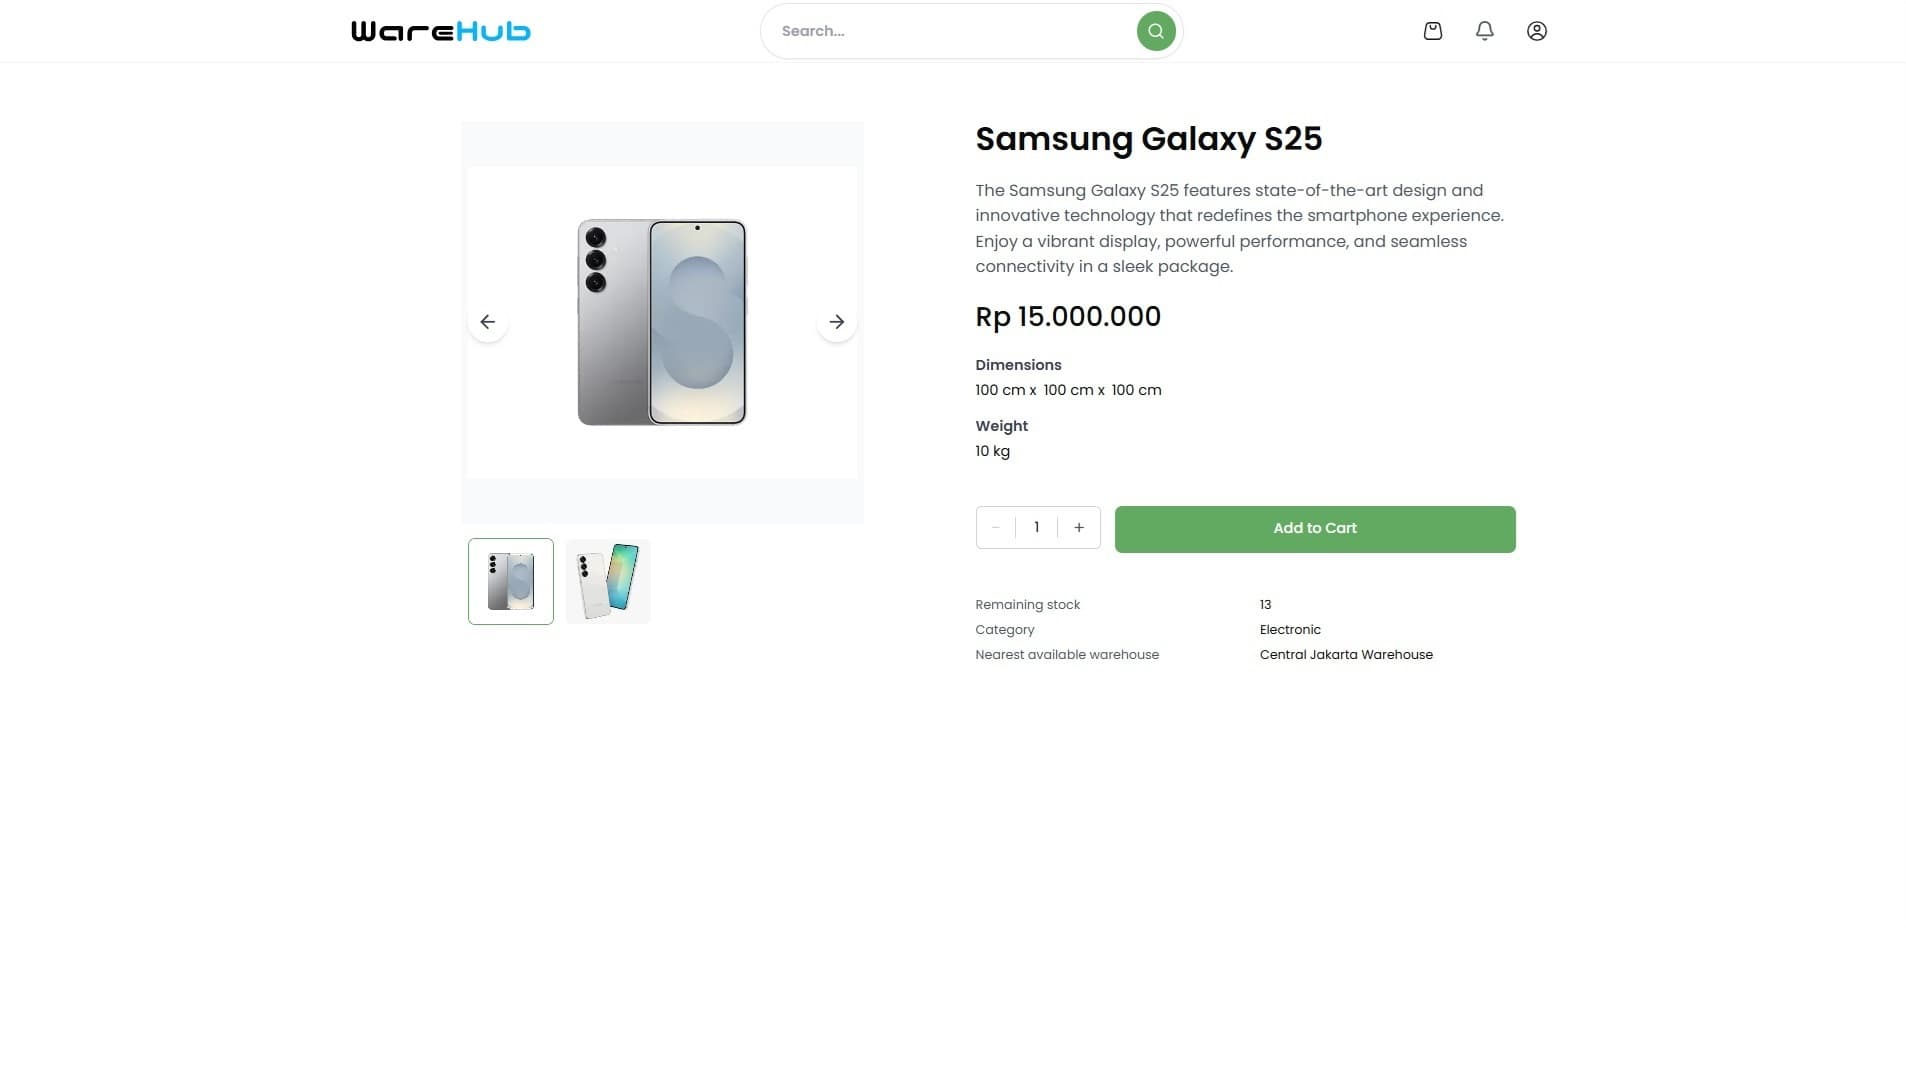Check notifications via the bell icon
This screenshot has height=1080, width=1906.
tap(1484, 31)
